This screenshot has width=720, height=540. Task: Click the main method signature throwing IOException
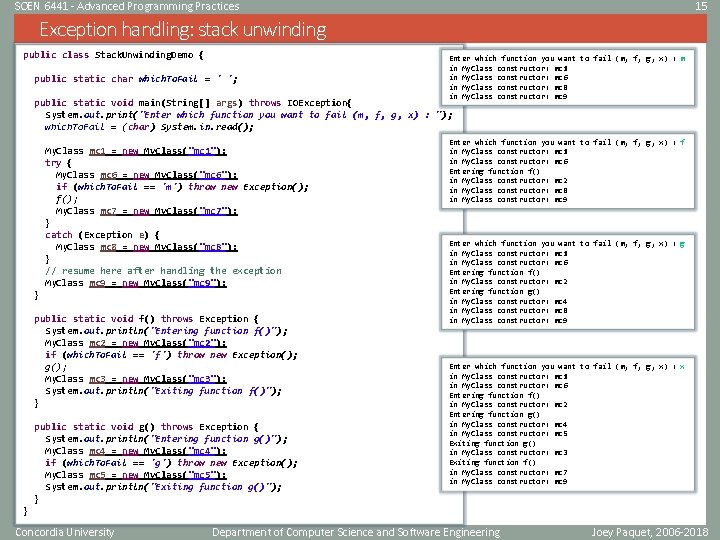[192, 103]
